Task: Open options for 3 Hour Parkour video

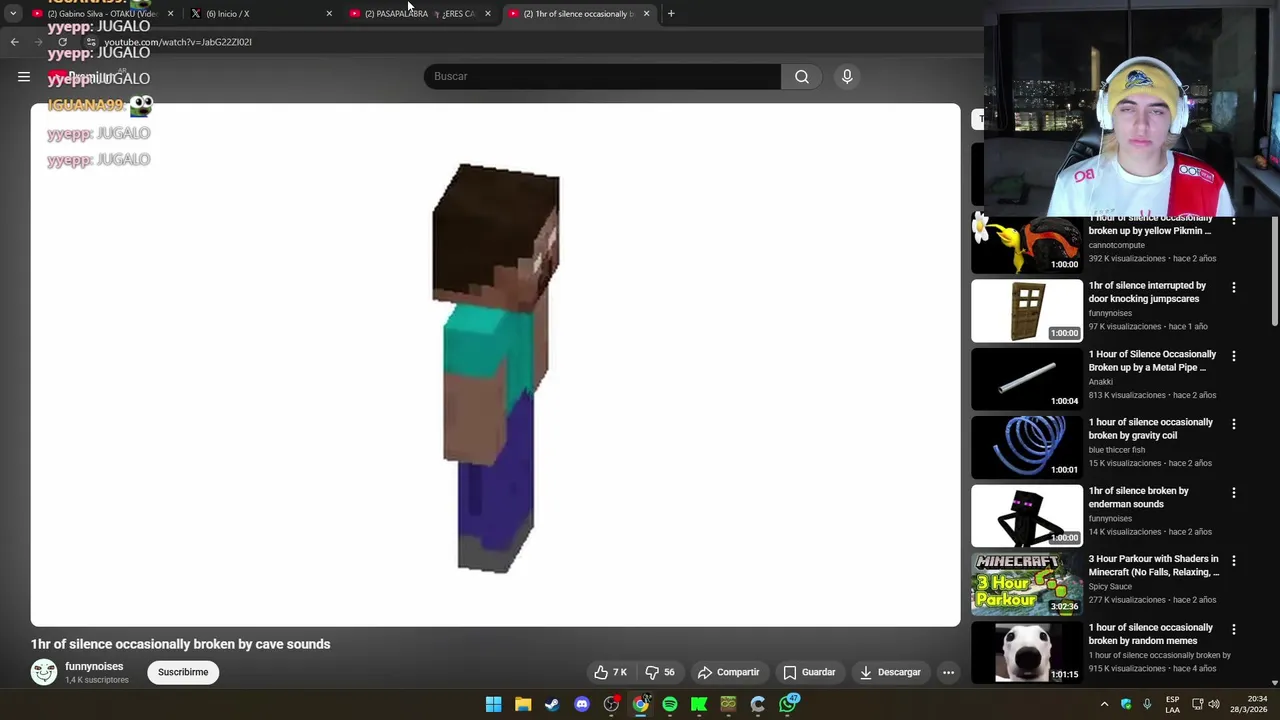Action: click(x=1233, y=561)
